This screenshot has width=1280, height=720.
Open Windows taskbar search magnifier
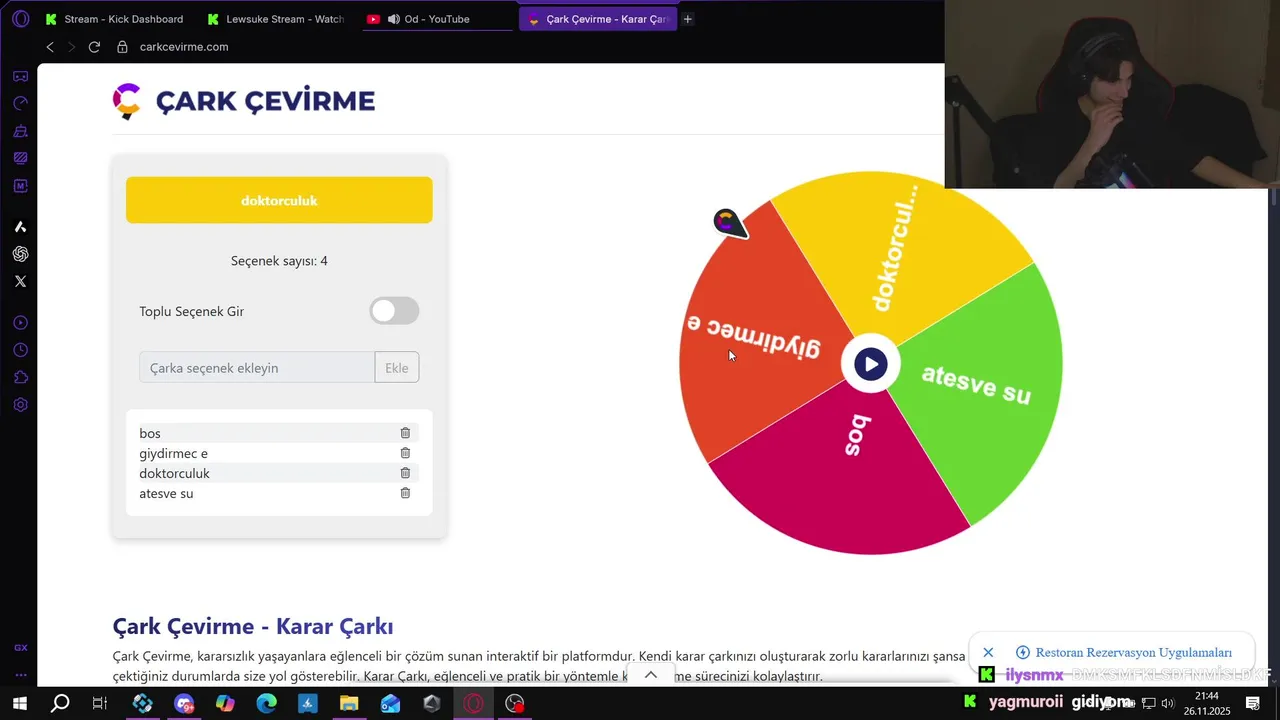[60, 703]
